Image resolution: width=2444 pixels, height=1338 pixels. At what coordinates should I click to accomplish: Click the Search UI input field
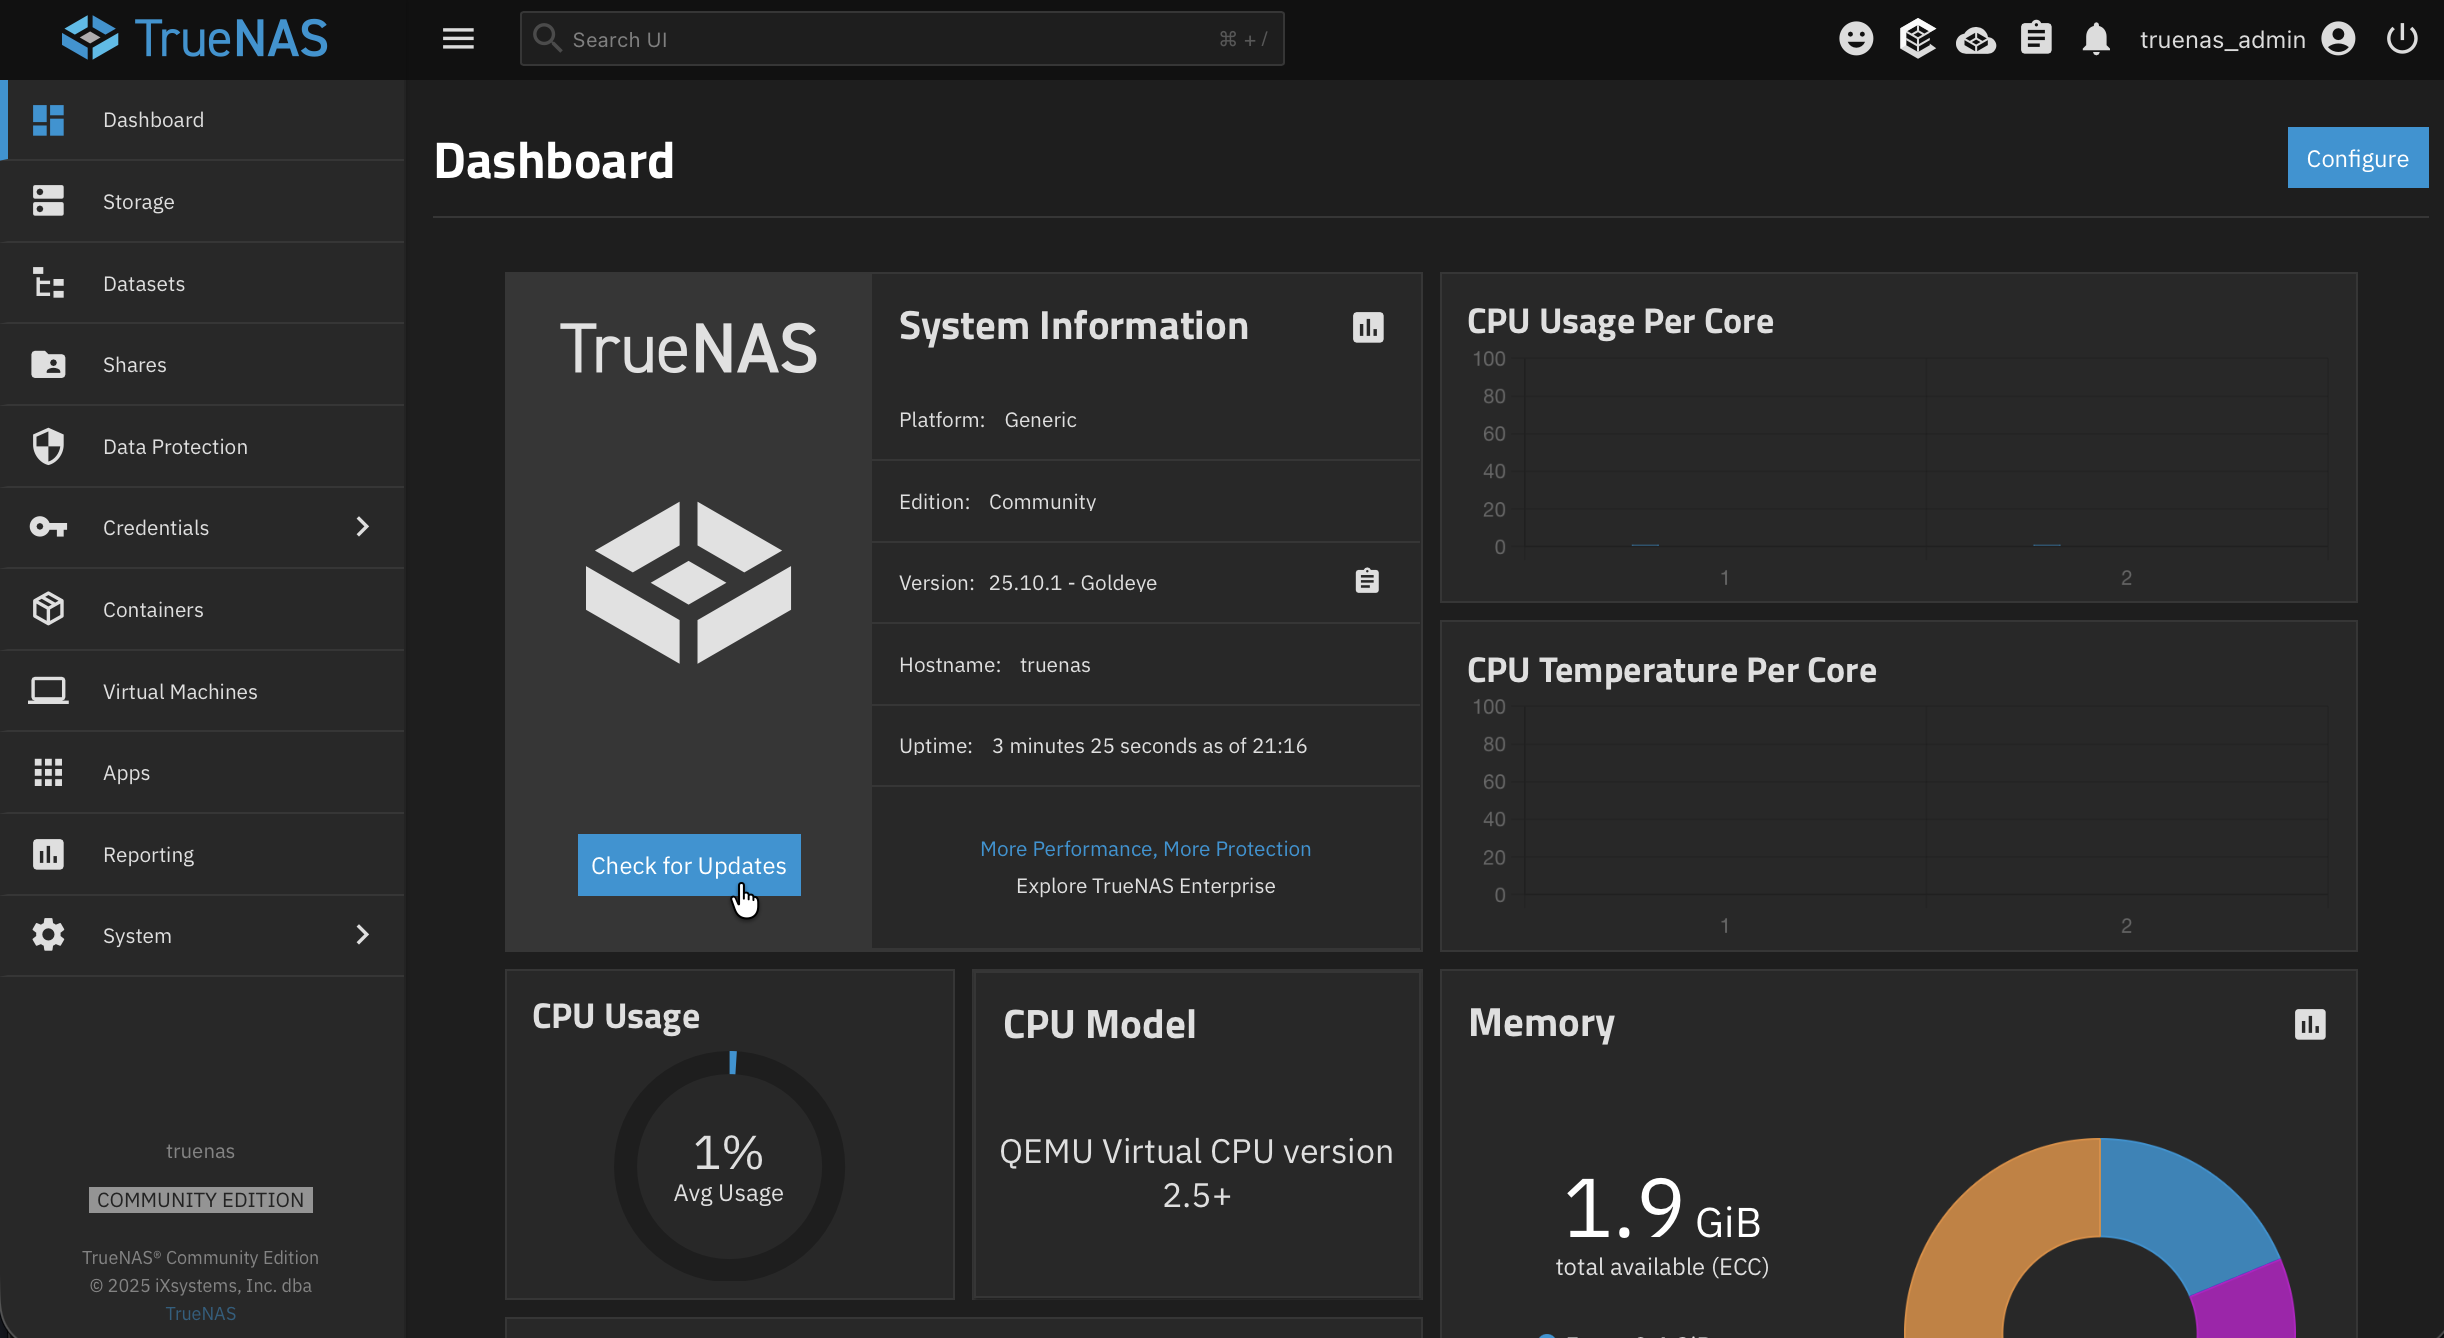(x=900, y=39)
